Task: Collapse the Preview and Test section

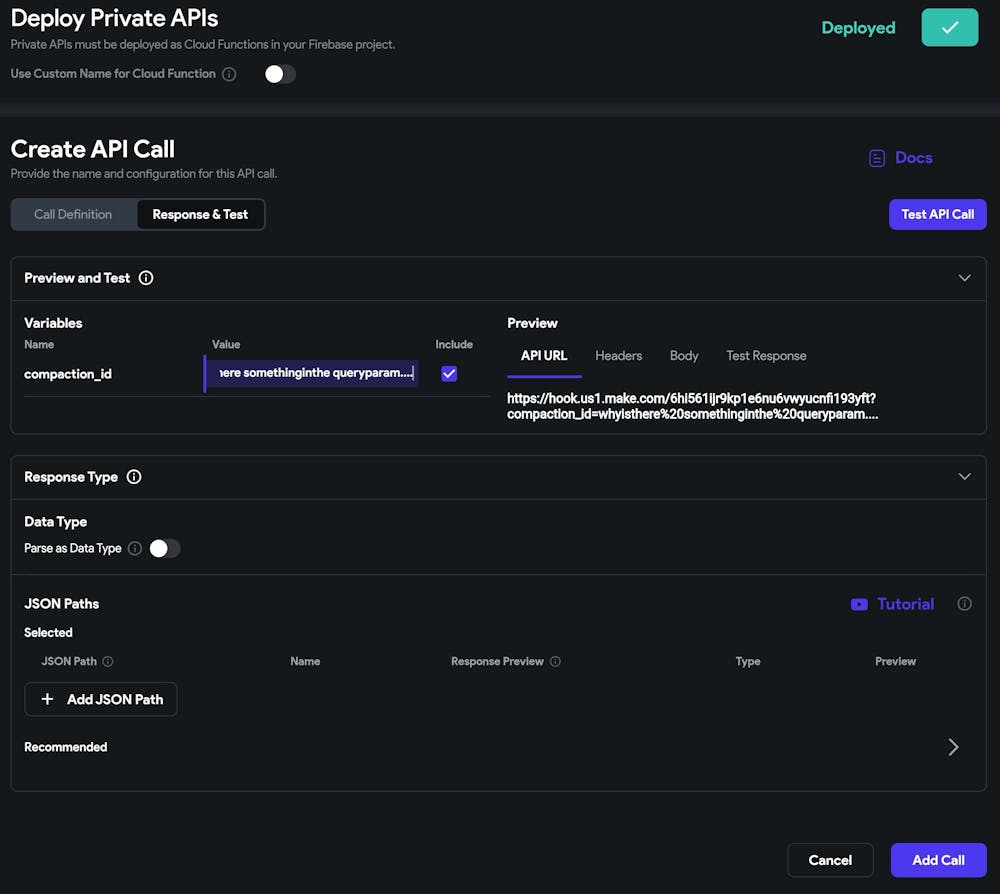Action: click(964, 278)
